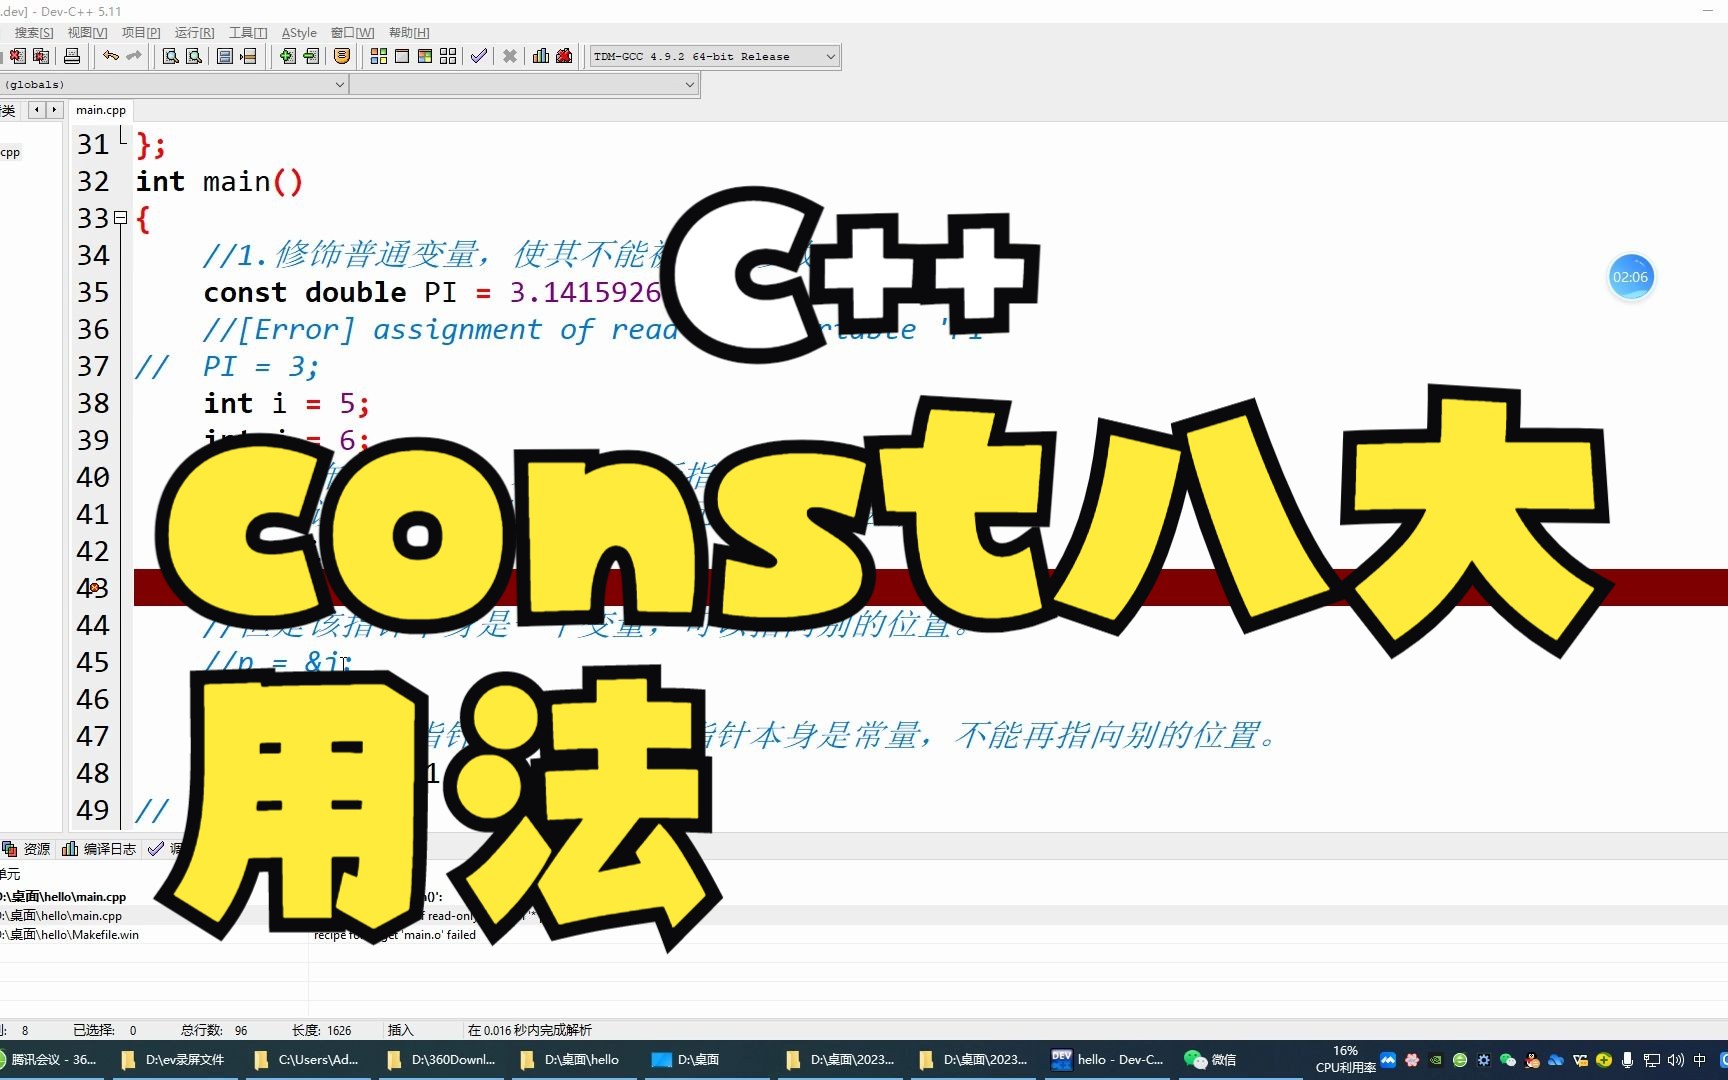Image resolution: width=1728 pixels, height=1080 pixels.
Task: Click the volume speaker tray icon
Action: 1676,1060
